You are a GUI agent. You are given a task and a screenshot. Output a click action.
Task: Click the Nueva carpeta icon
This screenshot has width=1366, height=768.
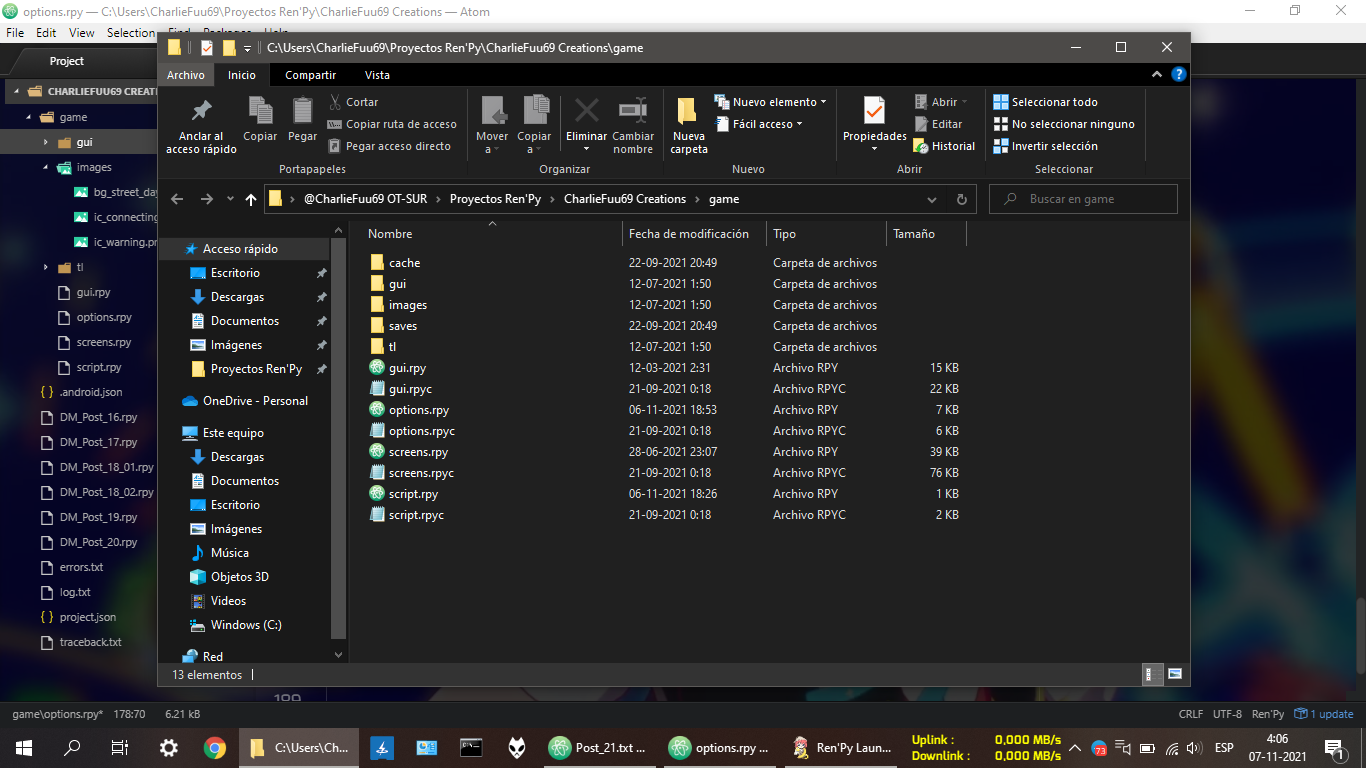click(688, 112)
